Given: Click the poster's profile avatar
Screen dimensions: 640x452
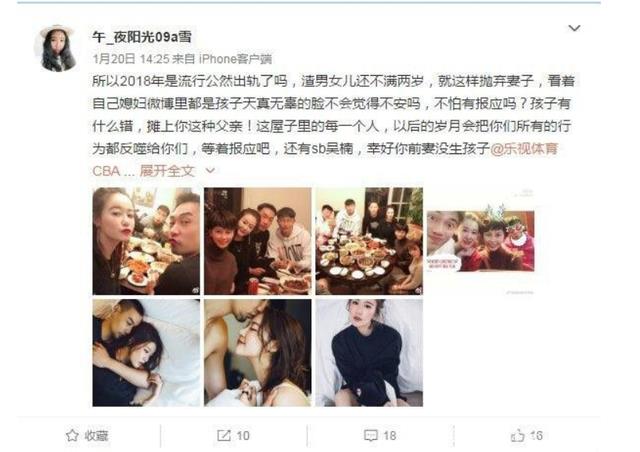Looking at the screenshot, I should pyautogui.click(x=56, y=49).
